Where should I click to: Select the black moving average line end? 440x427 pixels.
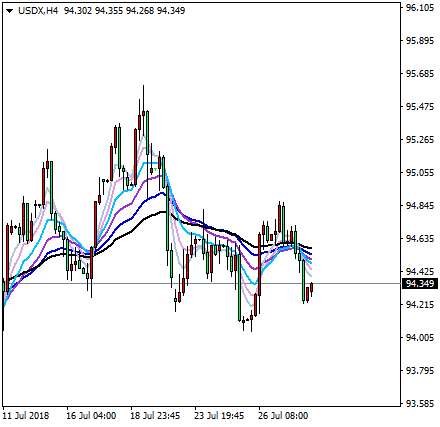[x=310, y=248]
